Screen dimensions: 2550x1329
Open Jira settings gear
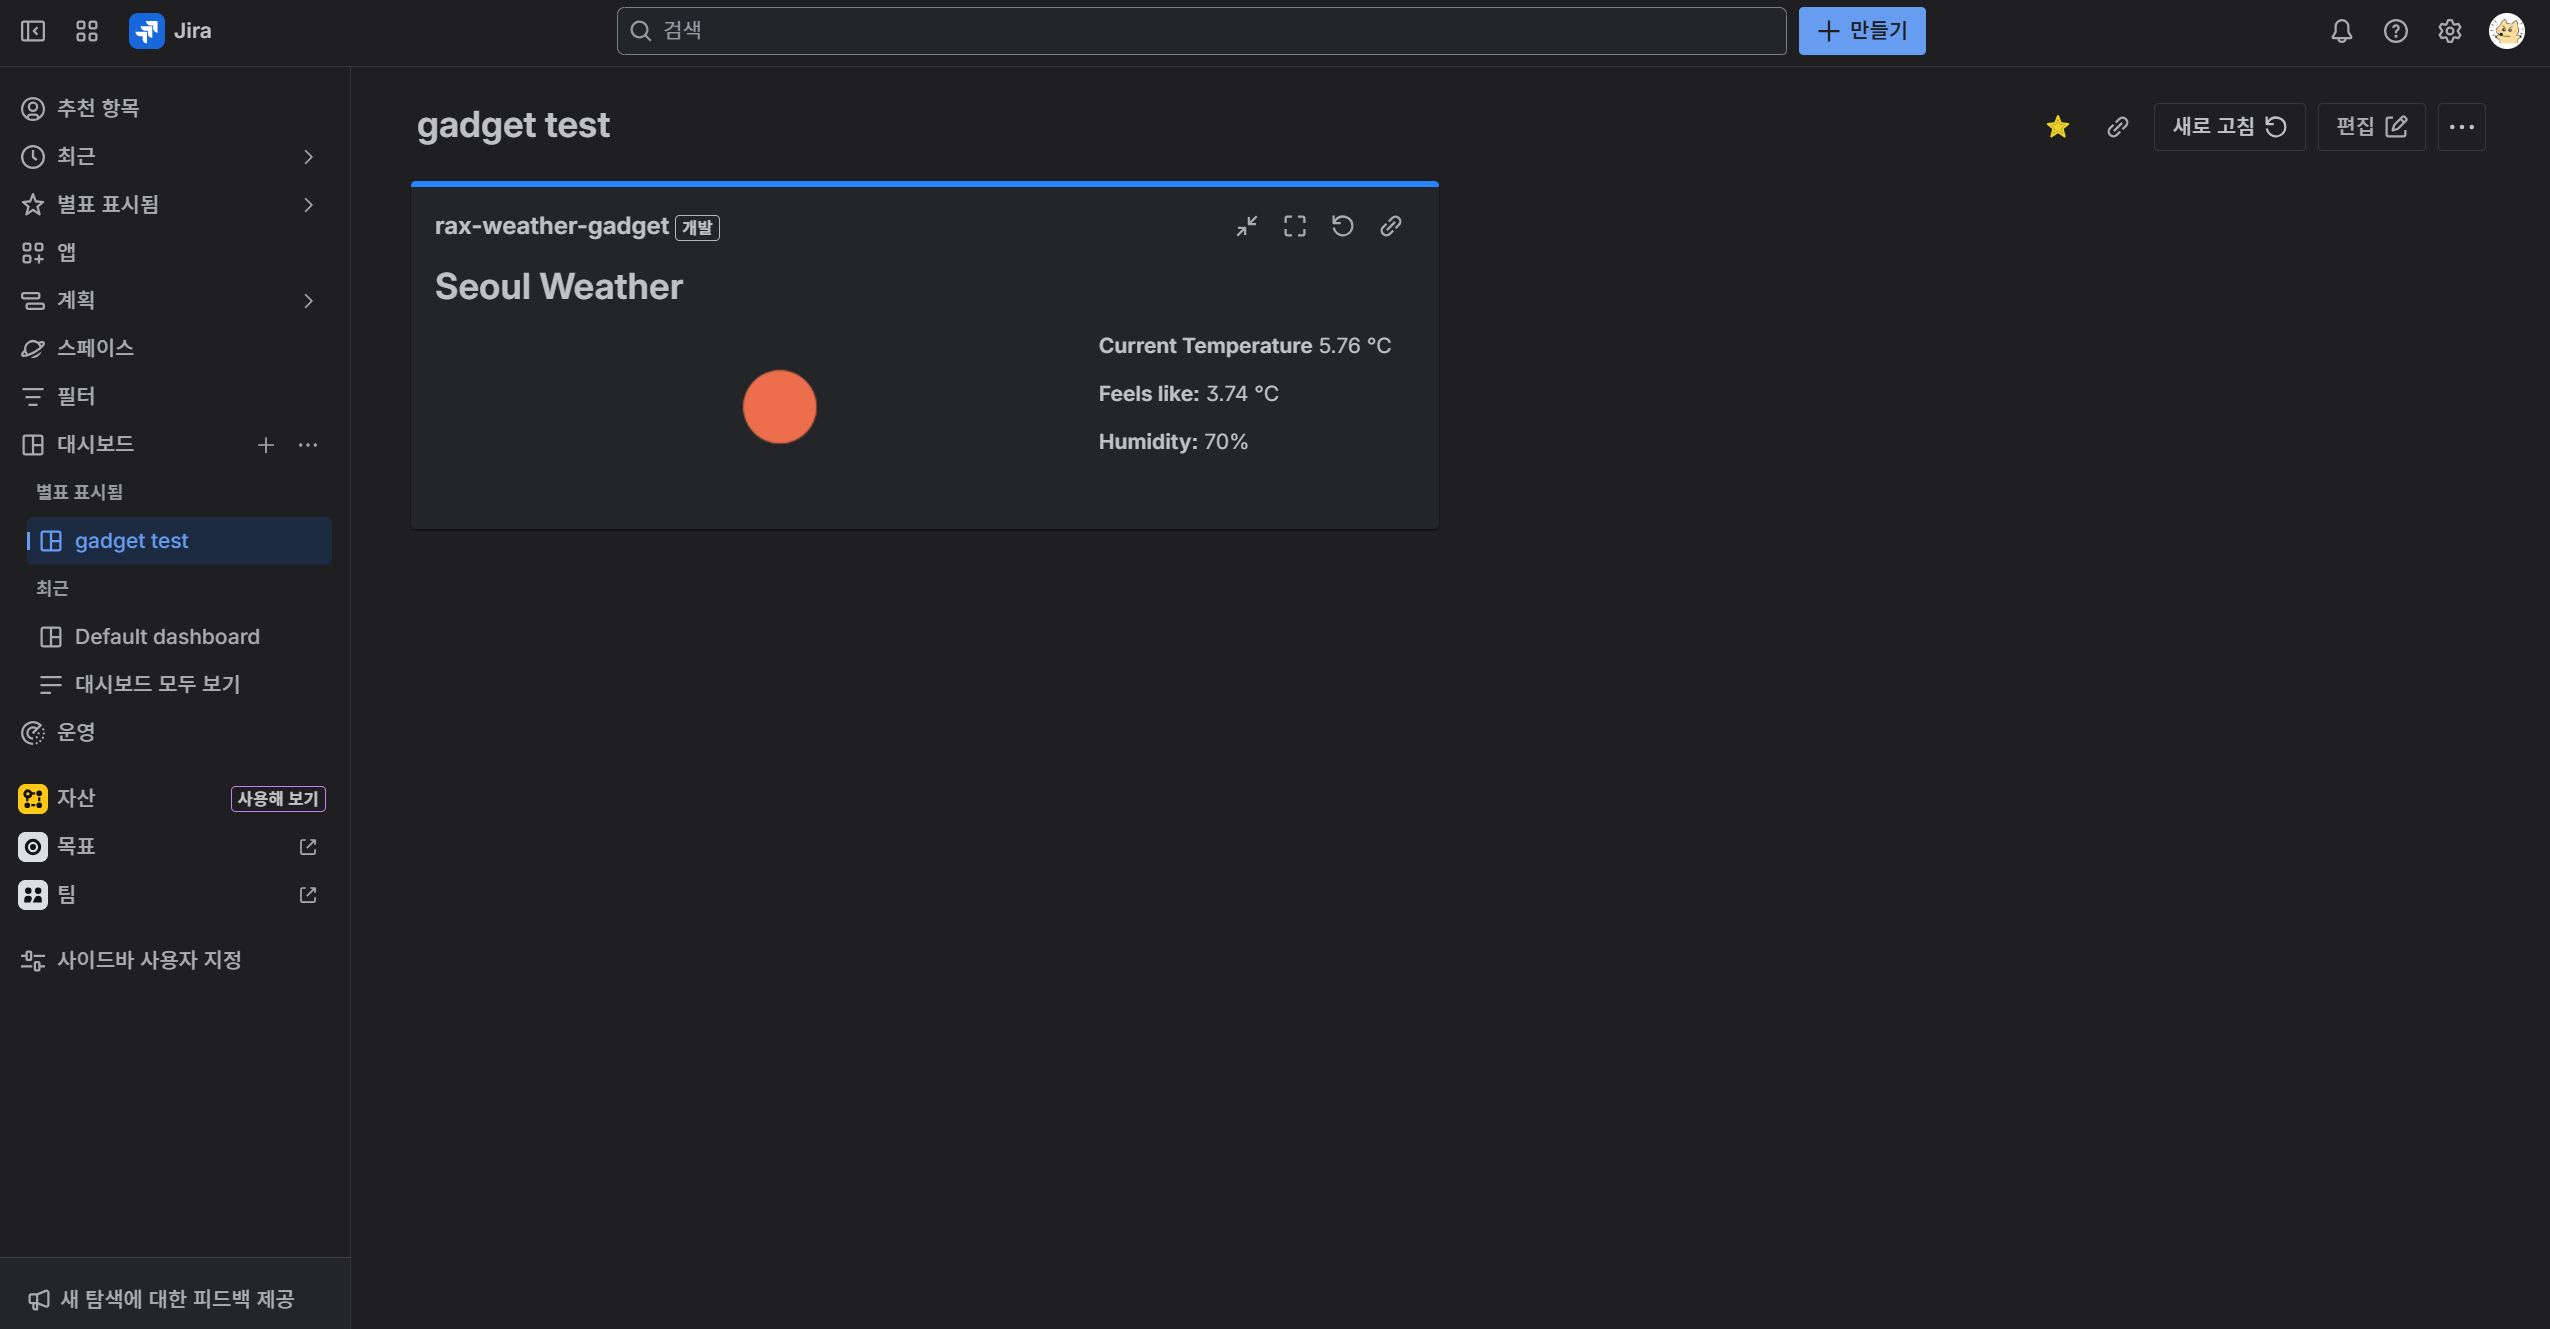[2449, 31]
